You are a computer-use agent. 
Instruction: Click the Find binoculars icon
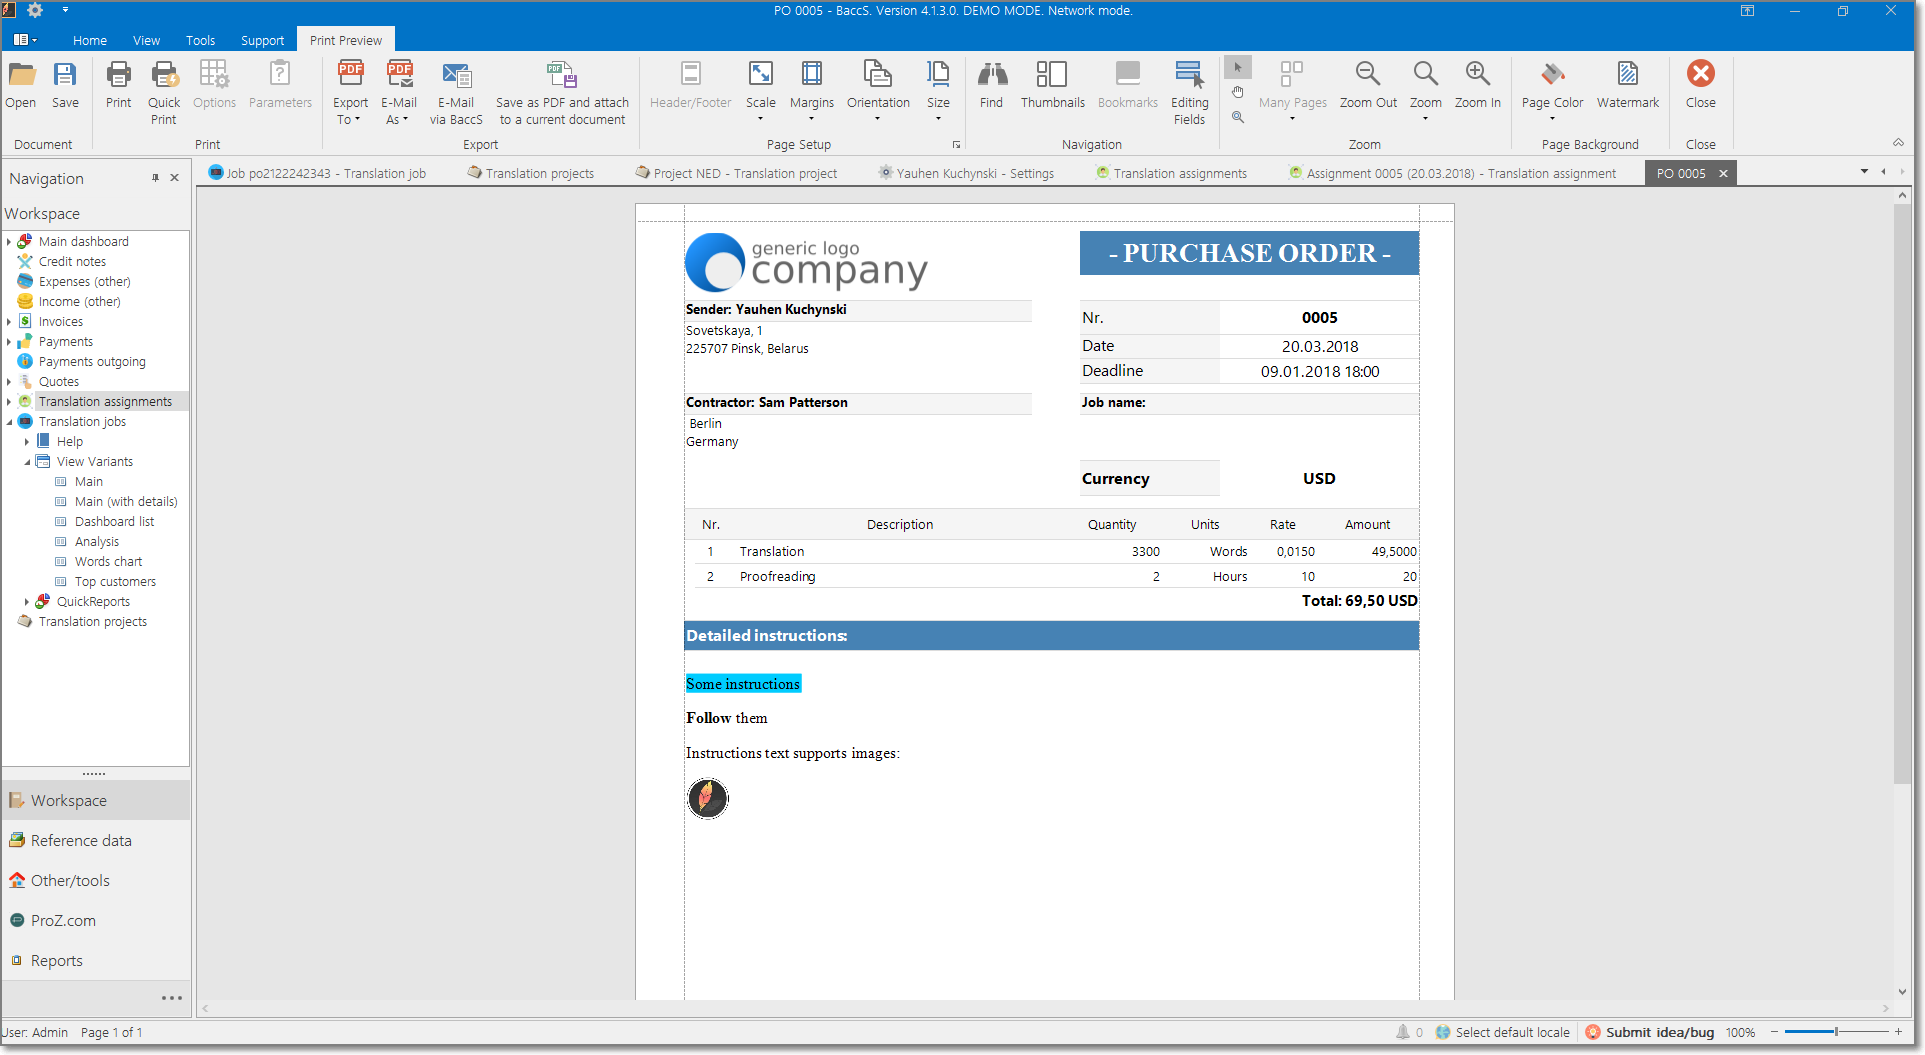click(992, 84)
